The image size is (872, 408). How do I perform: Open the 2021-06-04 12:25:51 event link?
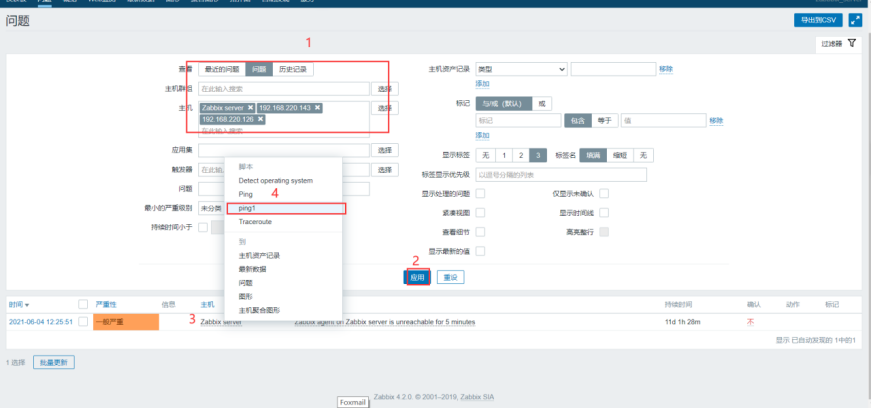[x=41, y=322]
